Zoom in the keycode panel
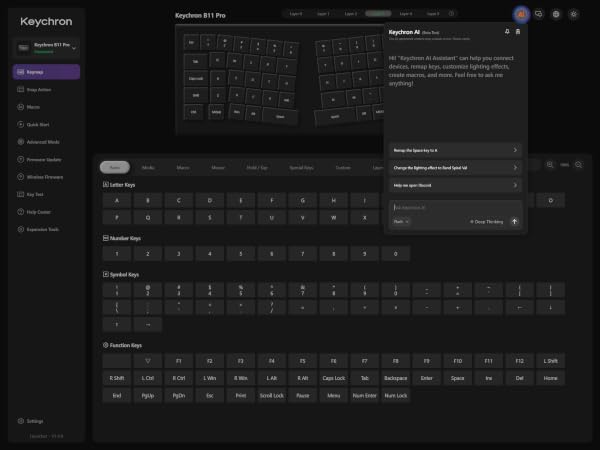The image size is (600, 450). pos(550,165)
